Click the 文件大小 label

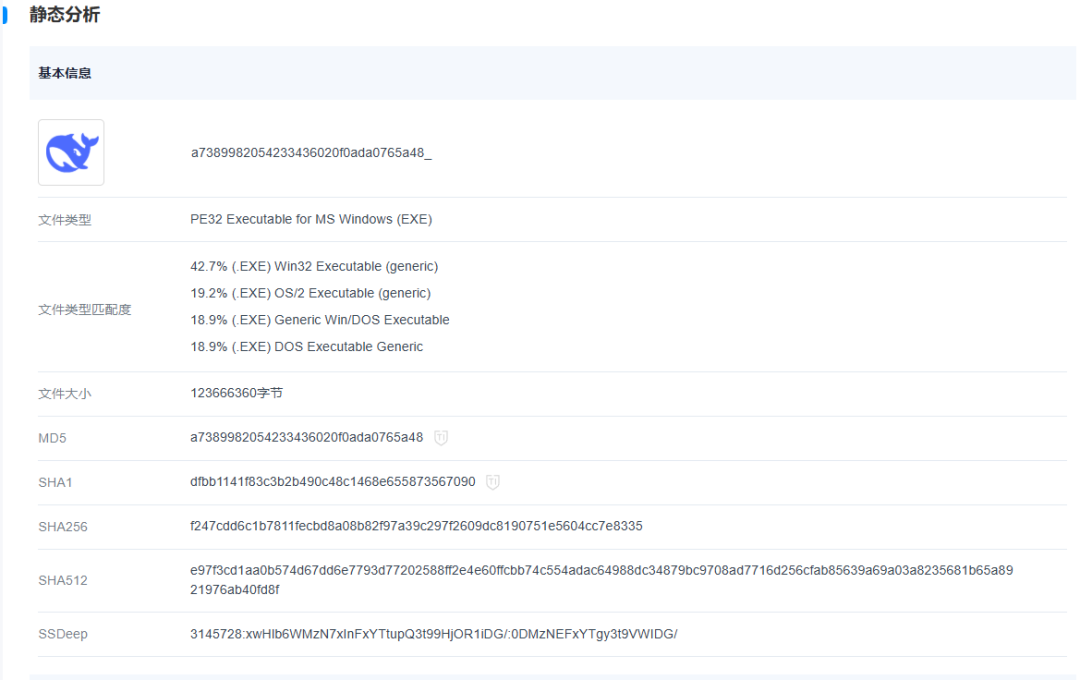tap(65, 393)
